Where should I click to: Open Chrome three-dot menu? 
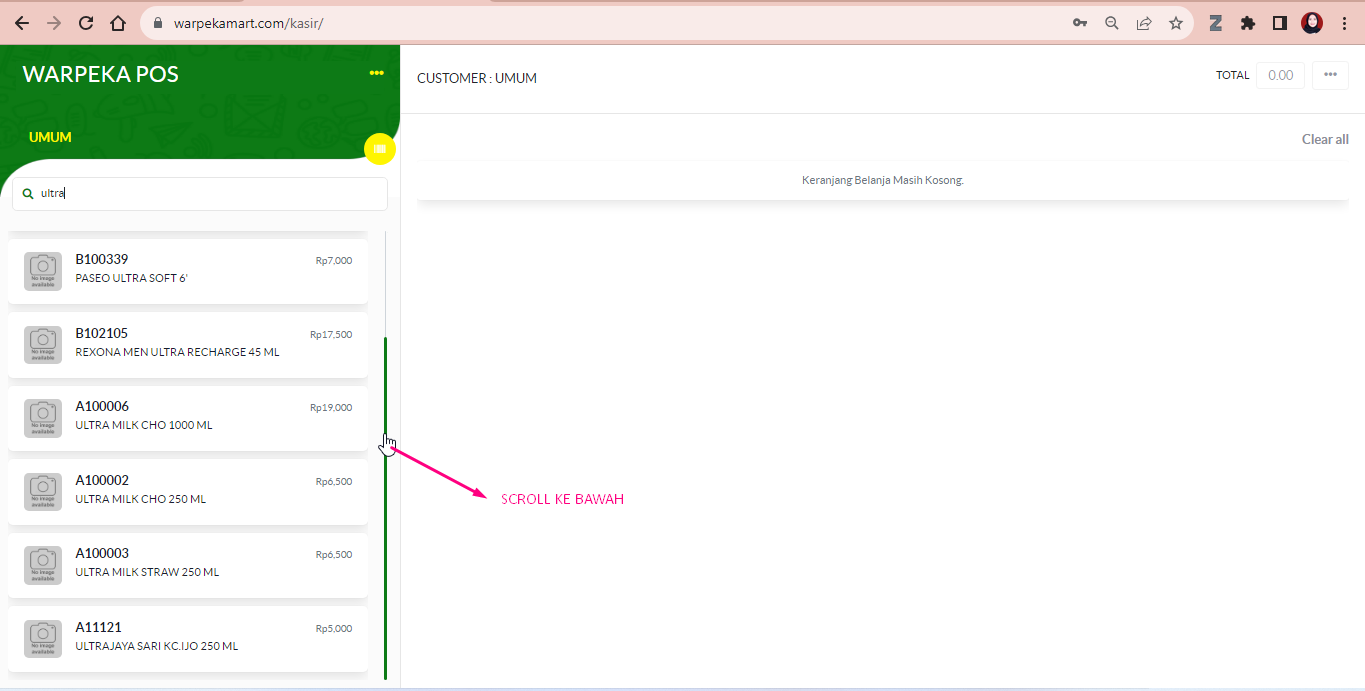1344,23
